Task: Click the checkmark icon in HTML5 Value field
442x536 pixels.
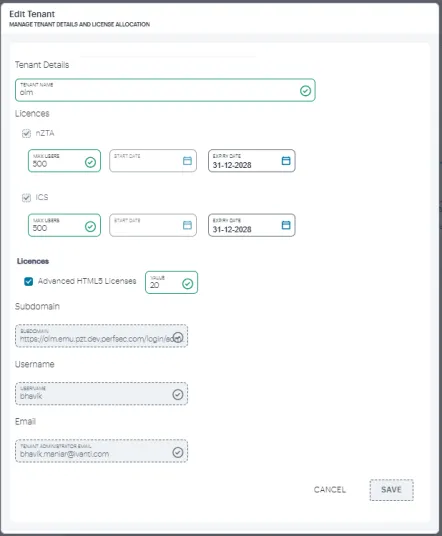Action: coord(187,283)
